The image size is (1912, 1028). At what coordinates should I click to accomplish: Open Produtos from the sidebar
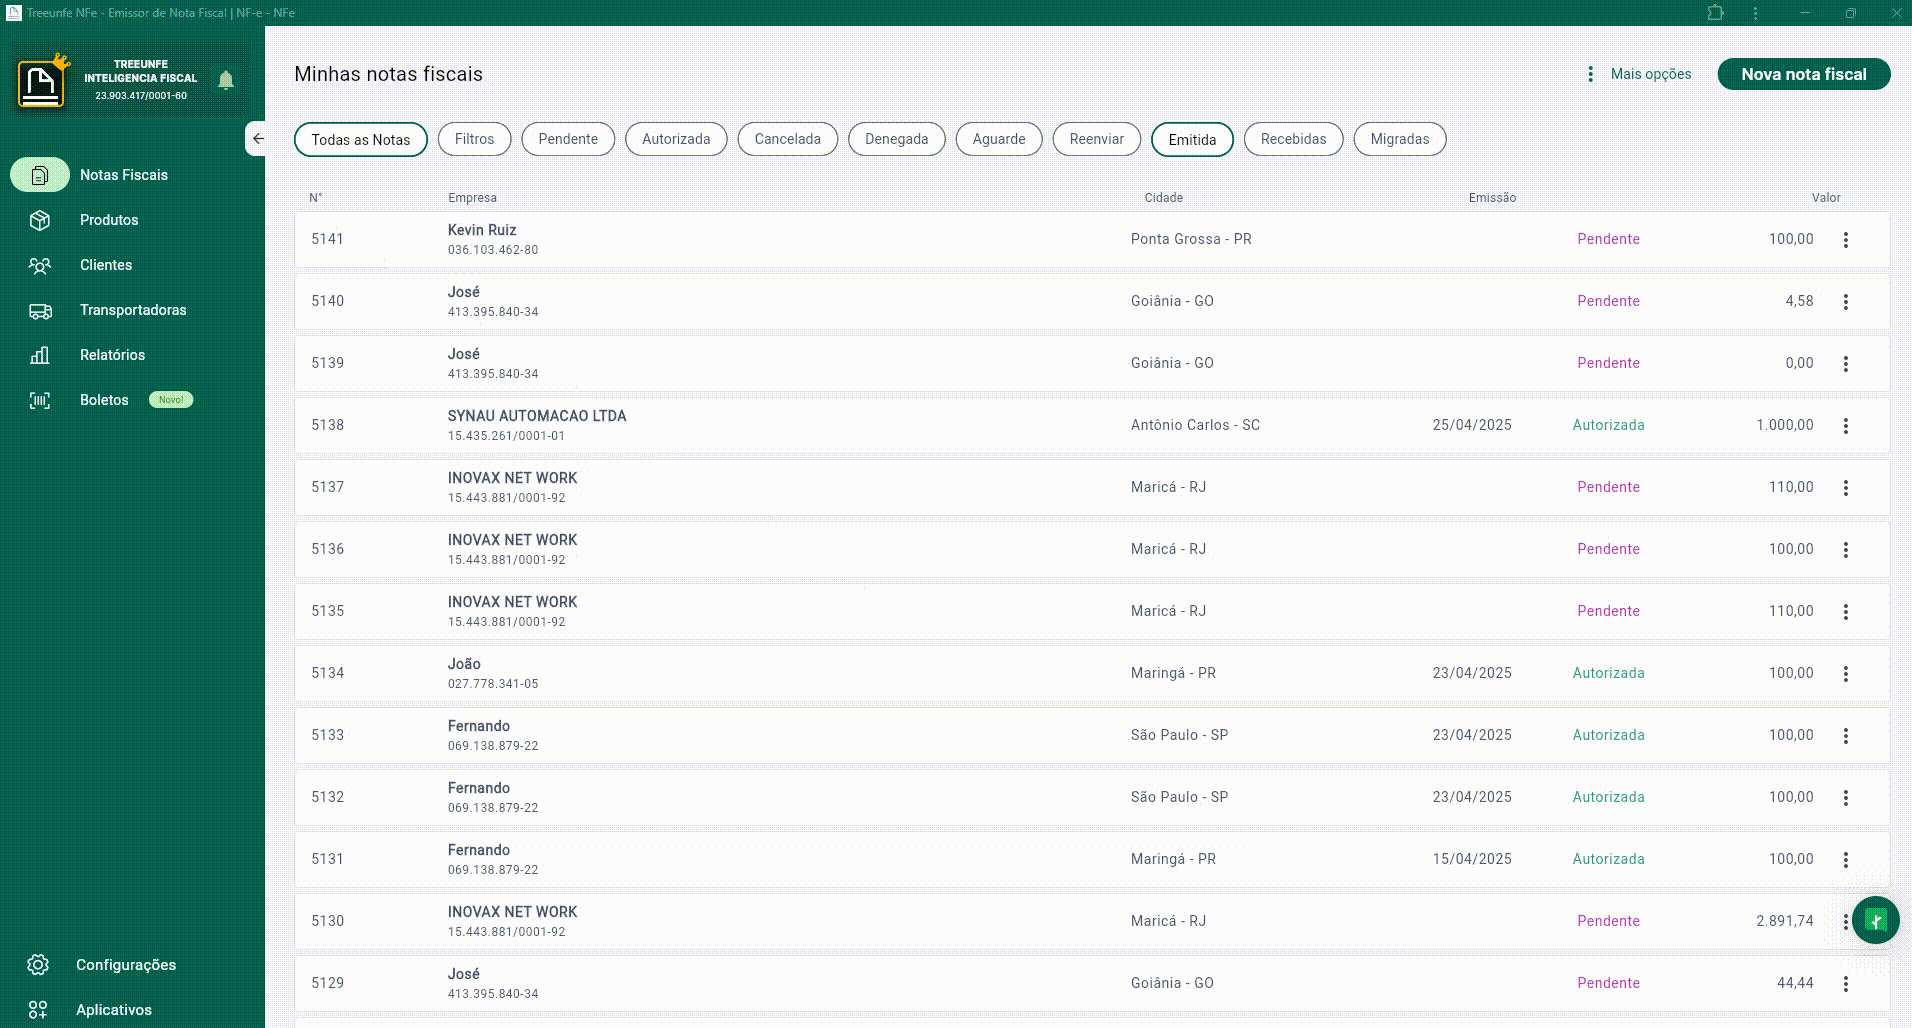109,220
